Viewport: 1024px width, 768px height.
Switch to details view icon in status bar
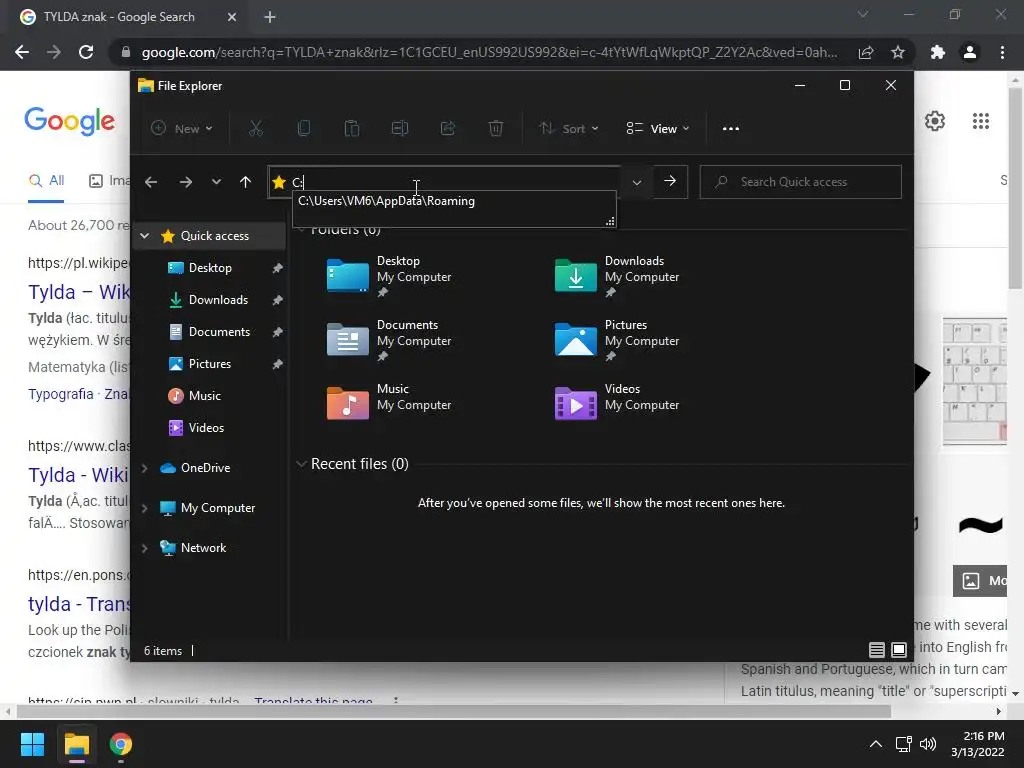pos(876,650)
